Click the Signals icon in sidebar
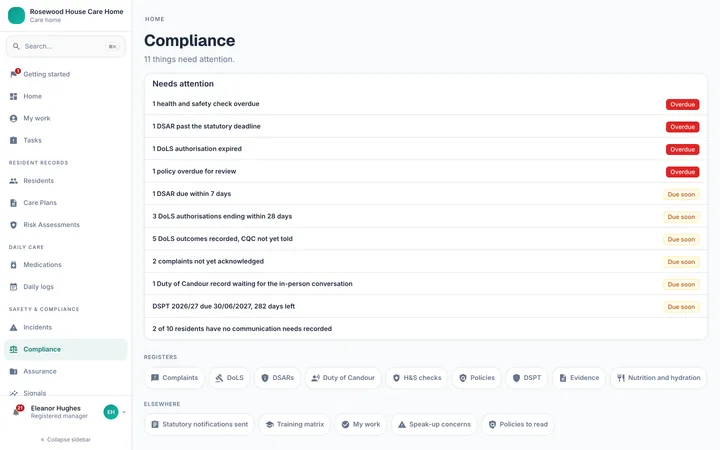The width and height of the screenshot is (720, 450). click(13, 393)
